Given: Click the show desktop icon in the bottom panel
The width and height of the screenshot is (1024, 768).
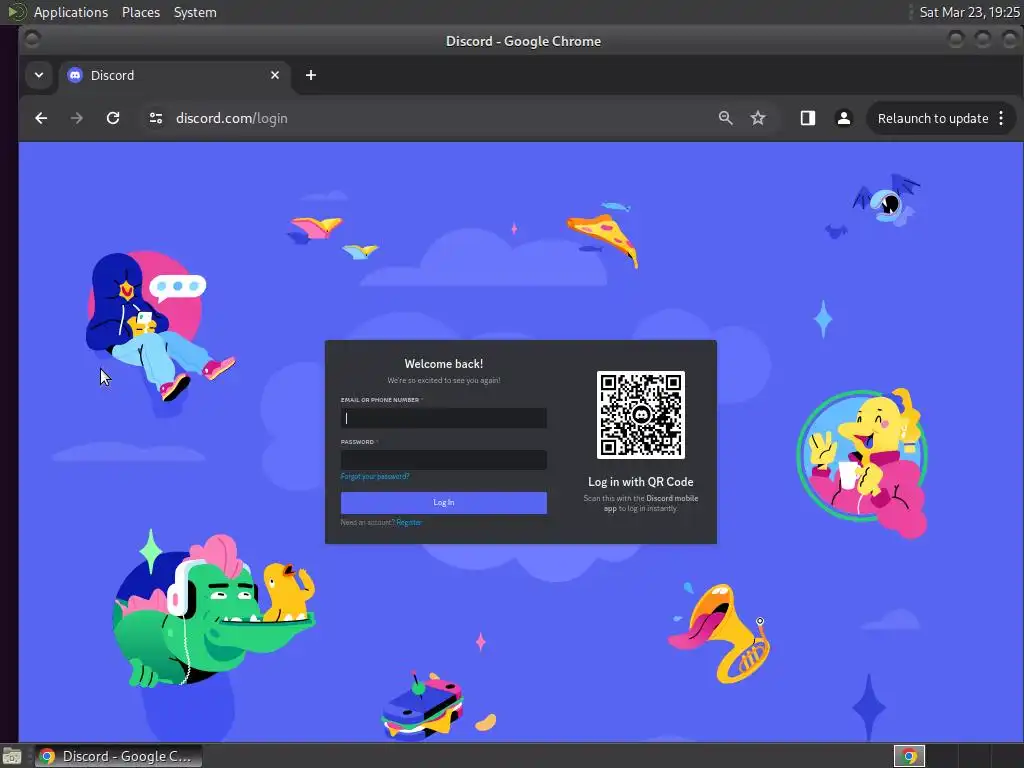Looking at the screenshot, I should click(x=12, y=756).
